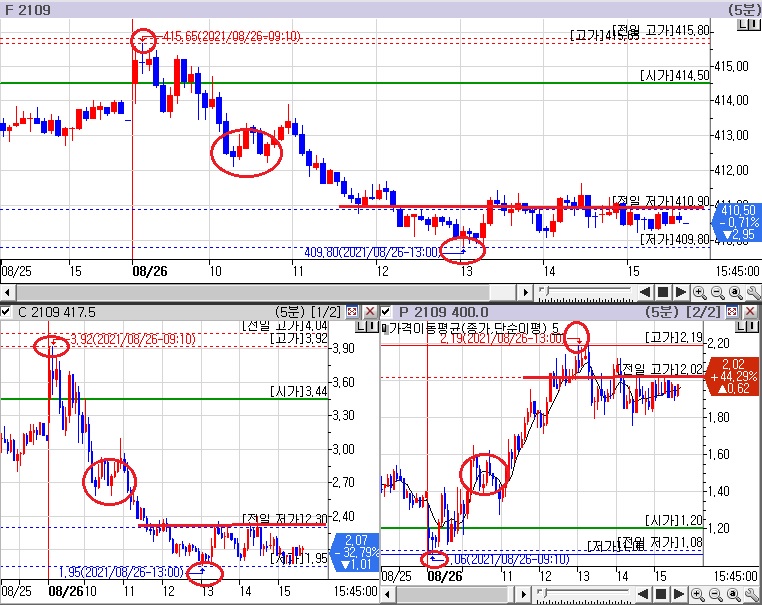This screenshot has width=762, height=605.
Task: Click the 410.50 current price tag
Action: 736,223
